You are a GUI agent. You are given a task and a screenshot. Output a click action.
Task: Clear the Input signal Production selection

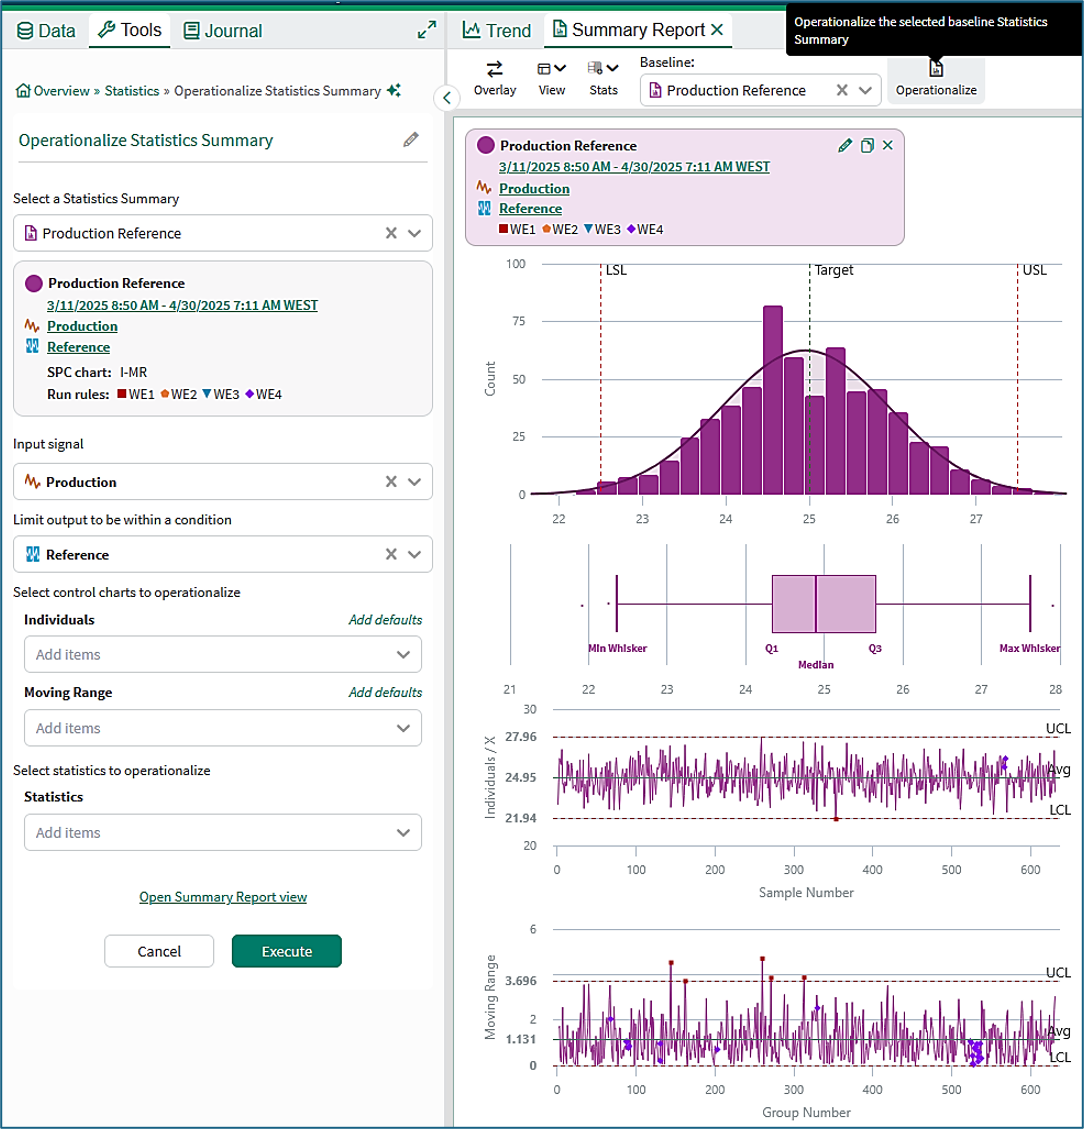click(391, 482)
